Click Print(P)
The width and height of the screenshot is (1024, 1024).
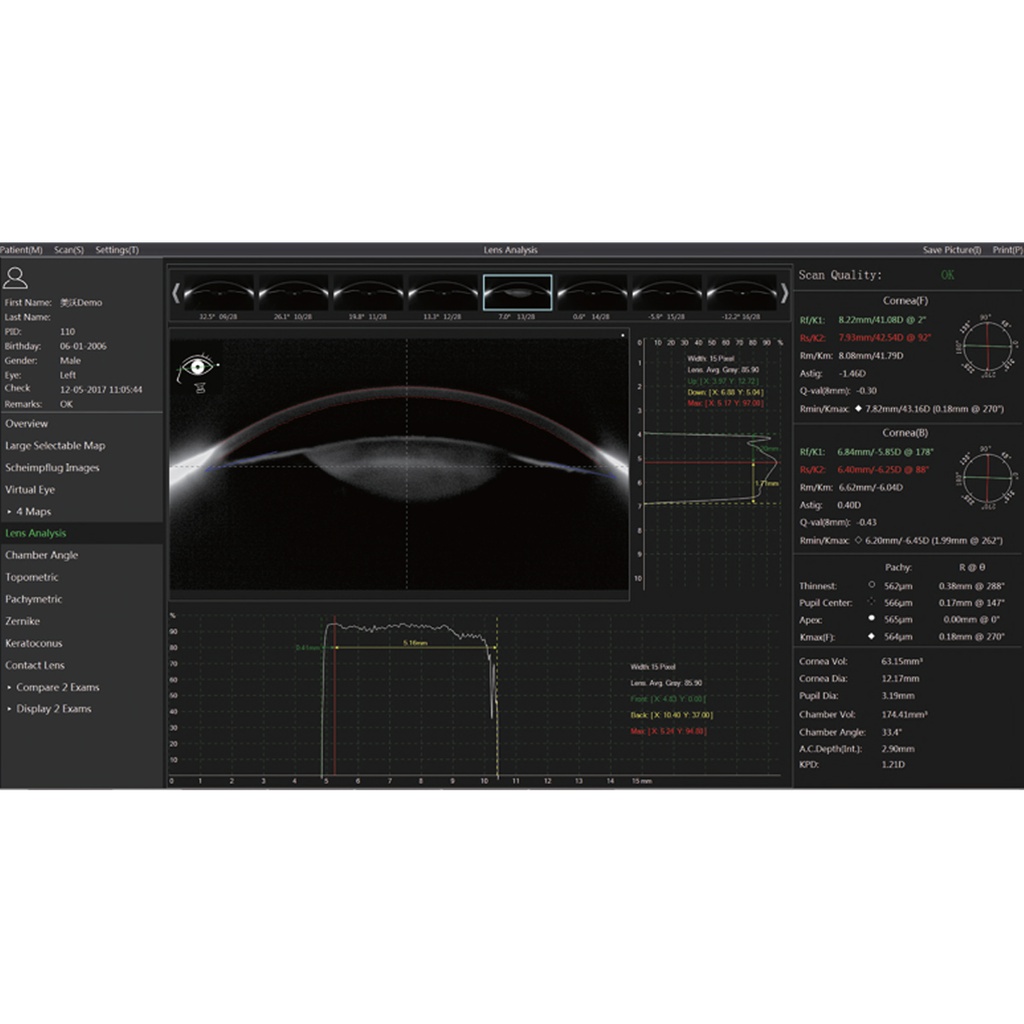click(1008, 250)
